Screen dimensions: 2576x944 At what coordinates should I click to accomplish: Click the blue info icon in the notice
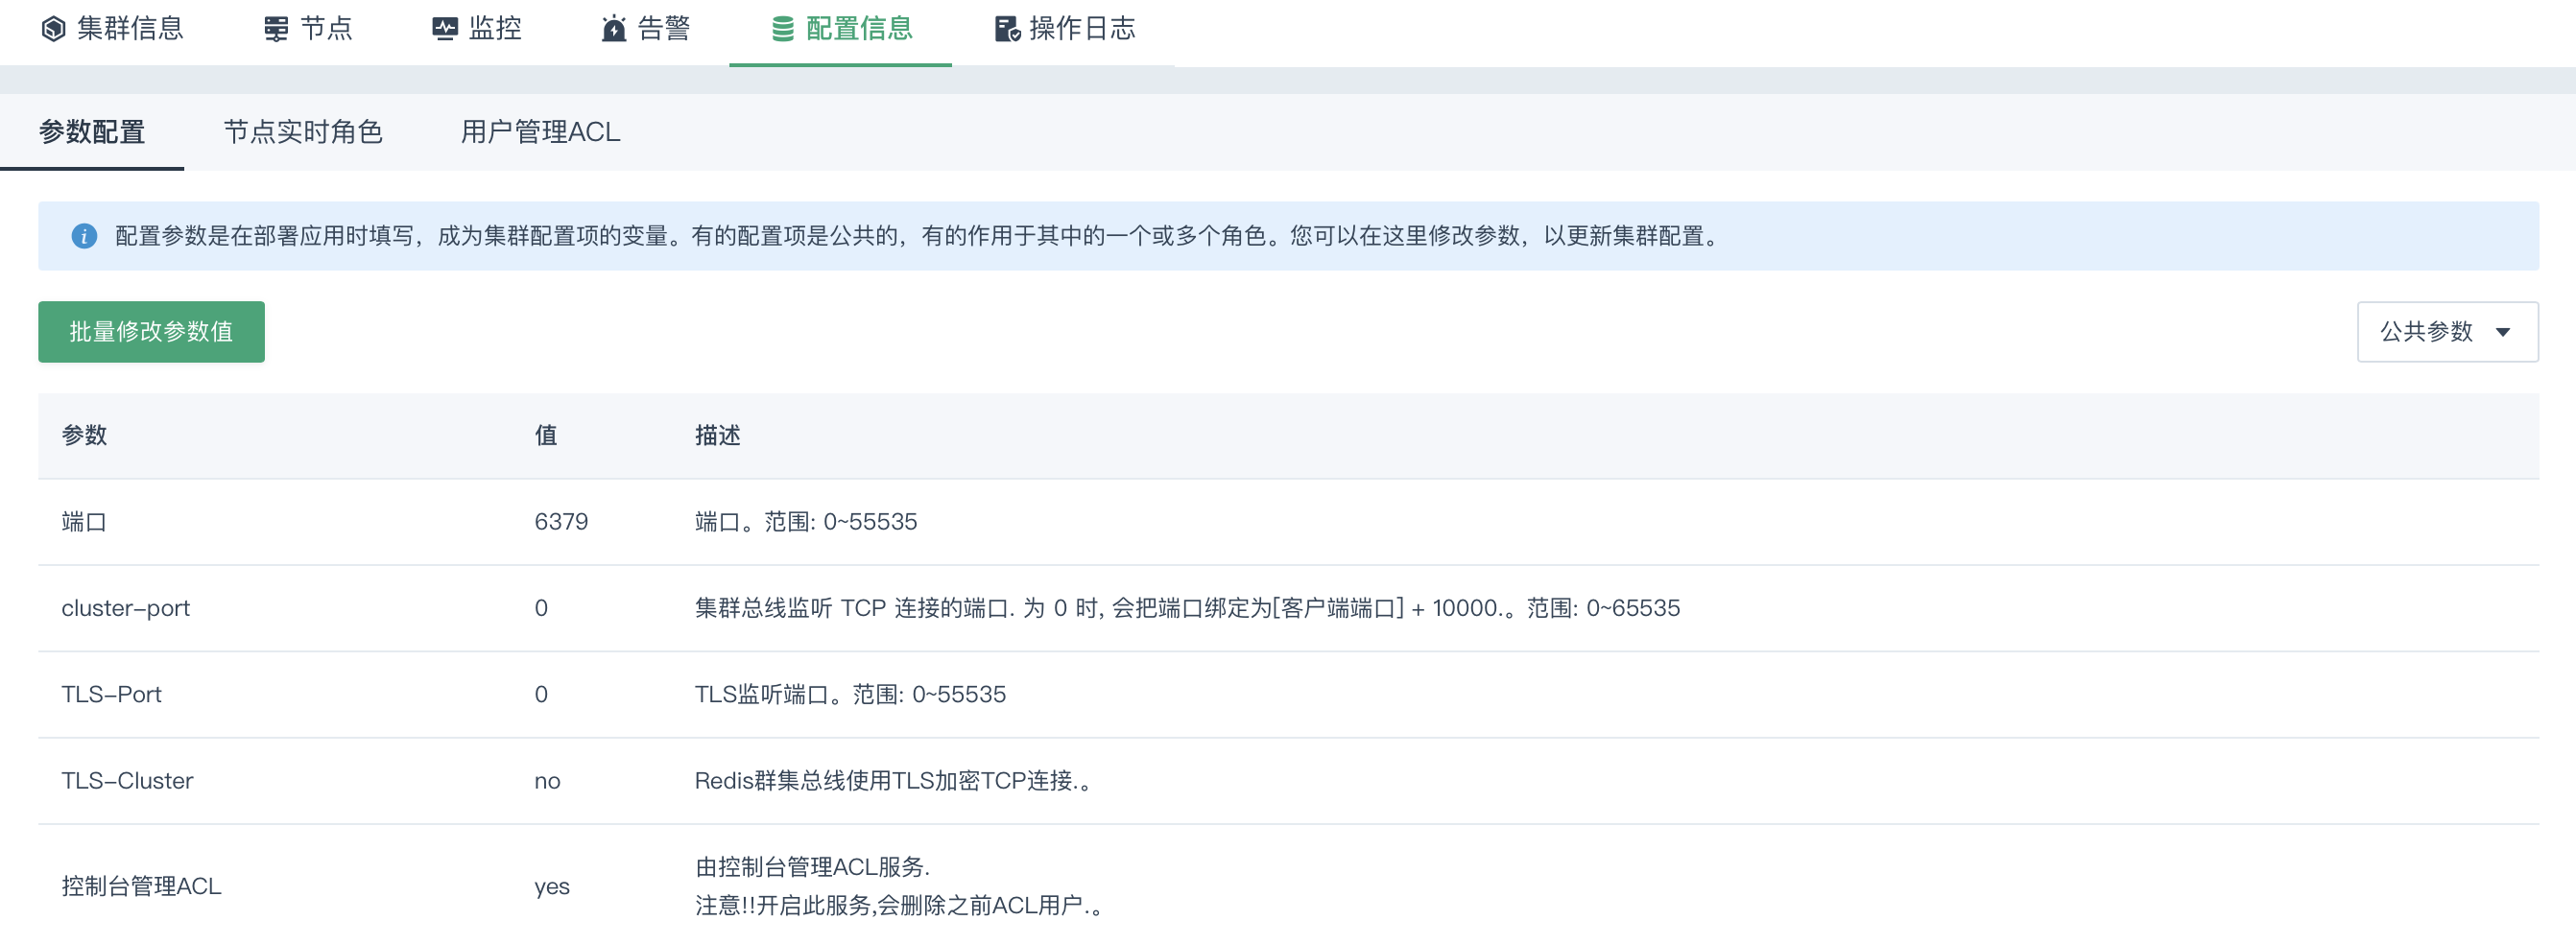[x=84, y=236]
